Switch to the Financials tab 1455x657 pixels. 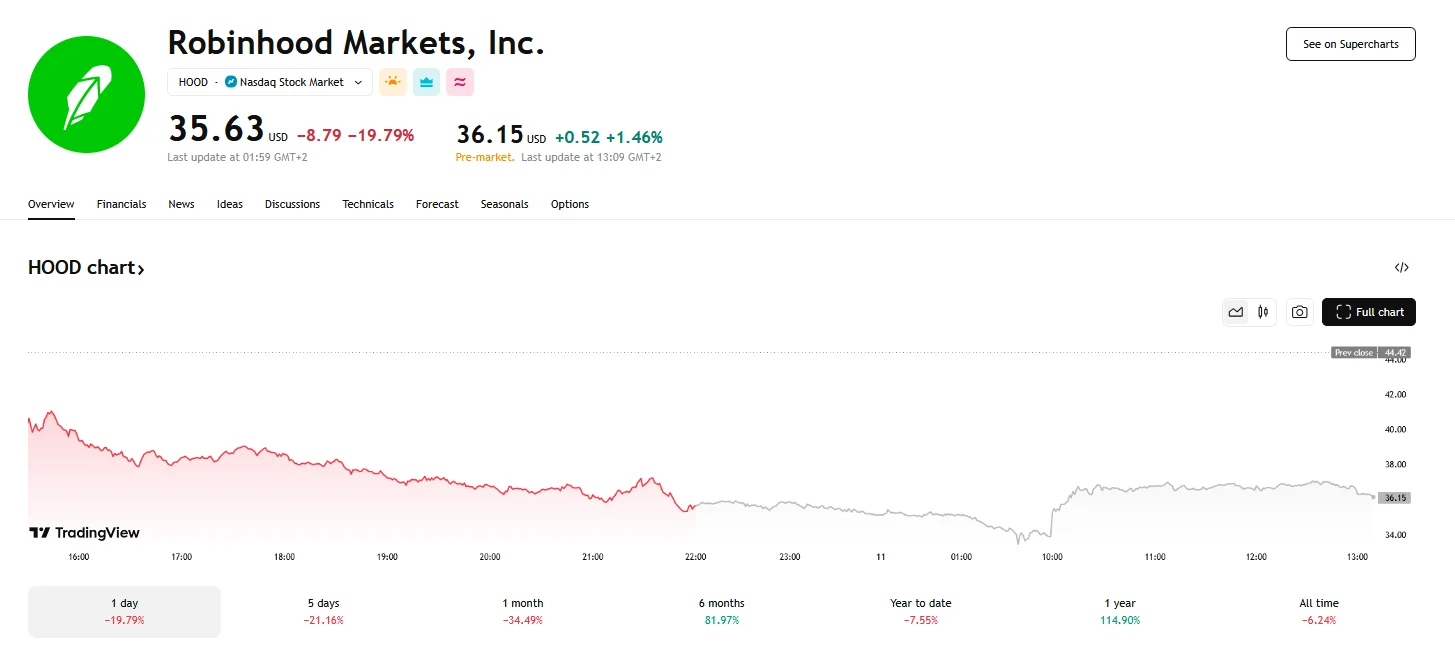coord(121,204)
